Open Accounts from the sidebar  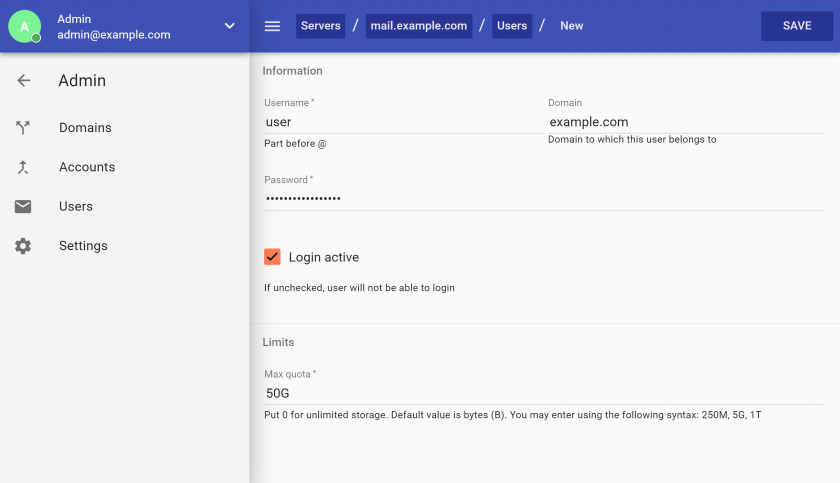point(87,167)
